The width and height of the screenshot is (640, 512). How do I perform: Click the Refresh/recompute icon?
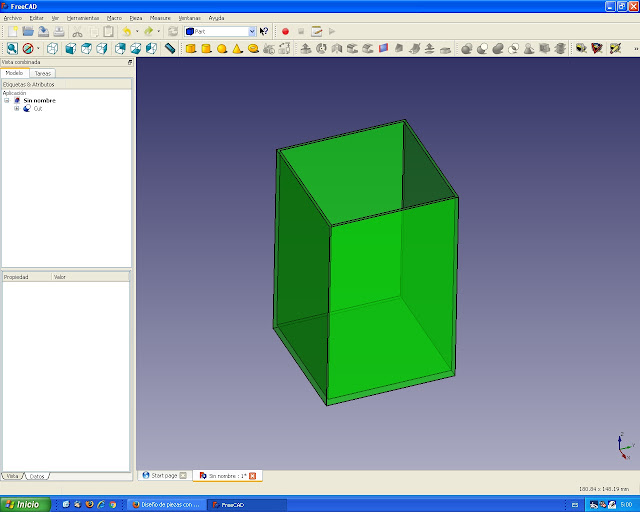[173, 31]
